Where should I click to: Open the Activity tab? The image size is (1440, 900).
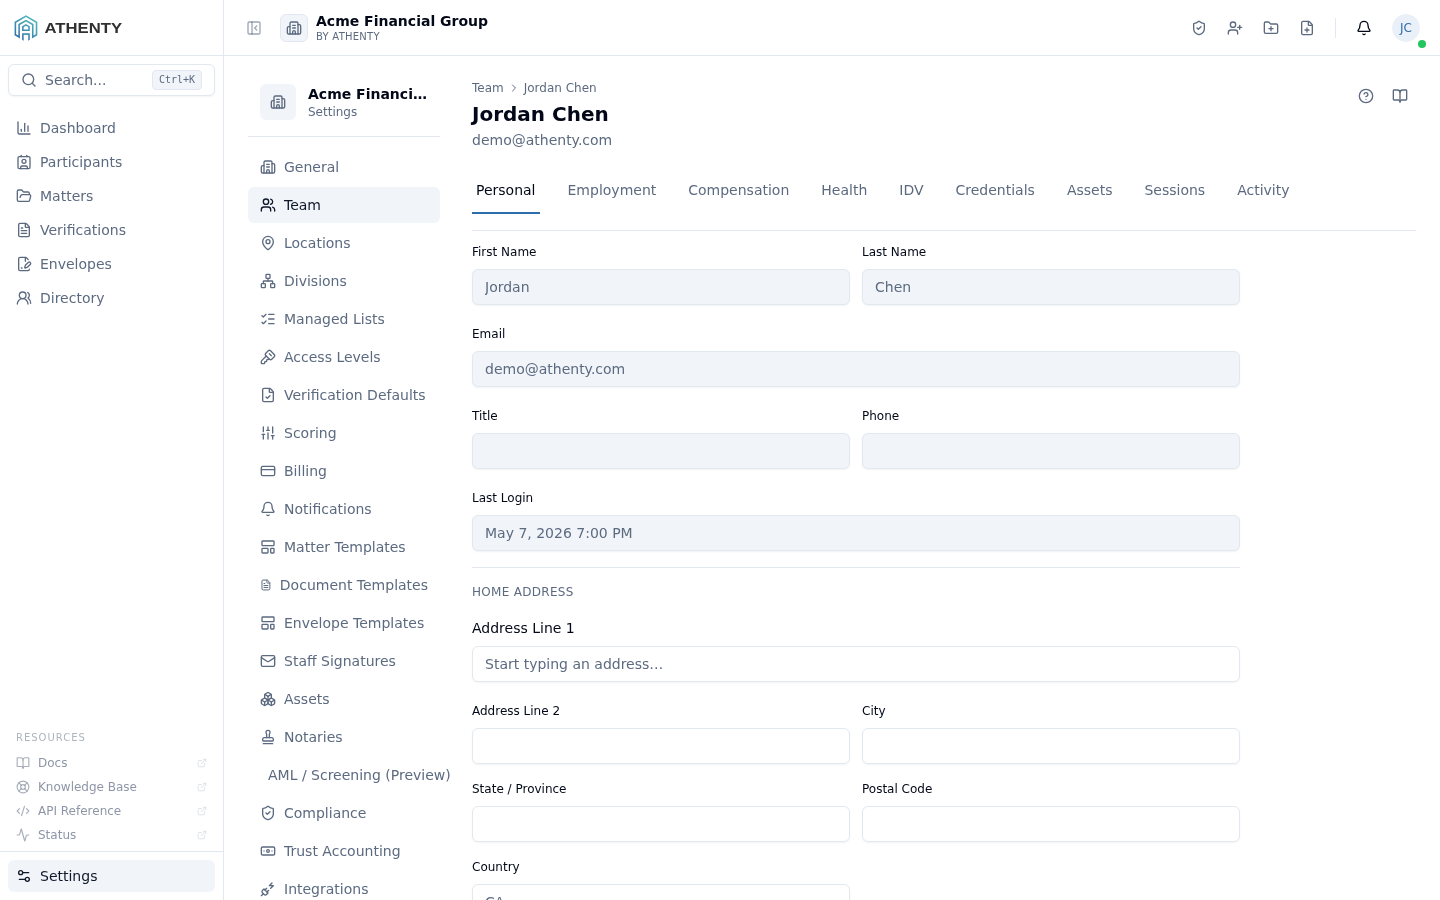pyautogui.click(x=1263, y=190)
